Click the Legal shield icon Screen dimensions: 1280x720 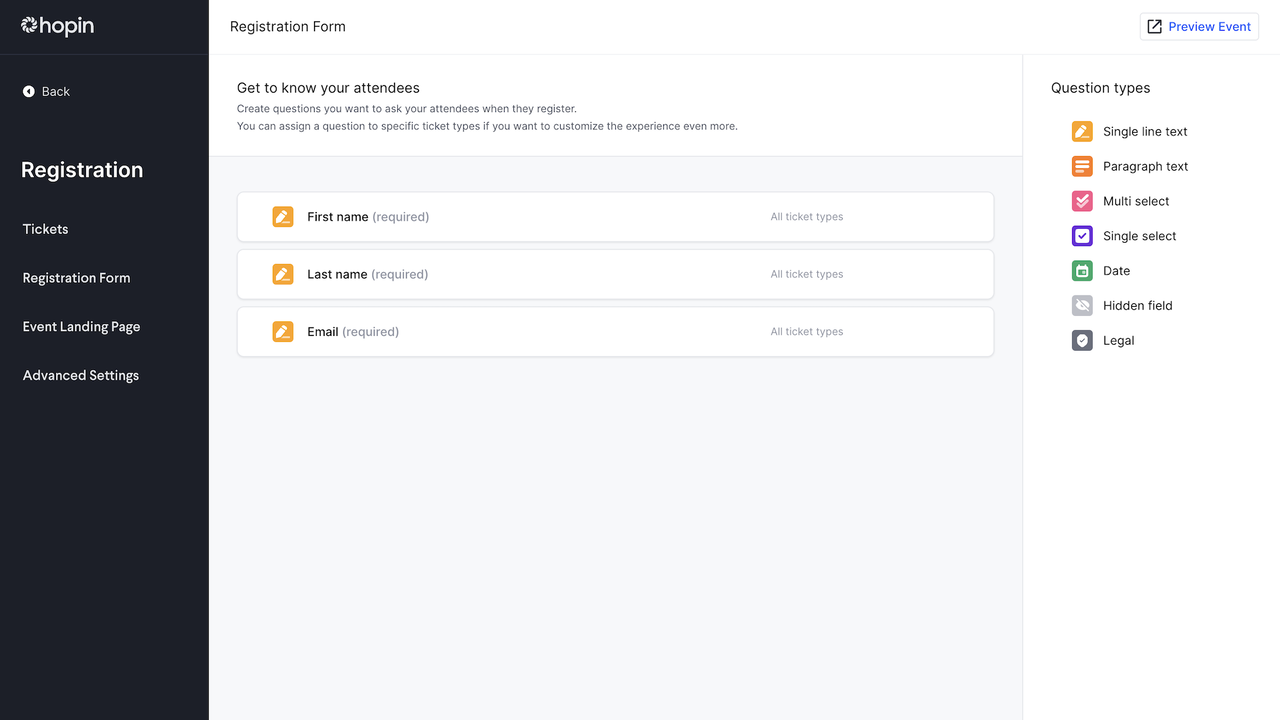(x=1082, y=341)
